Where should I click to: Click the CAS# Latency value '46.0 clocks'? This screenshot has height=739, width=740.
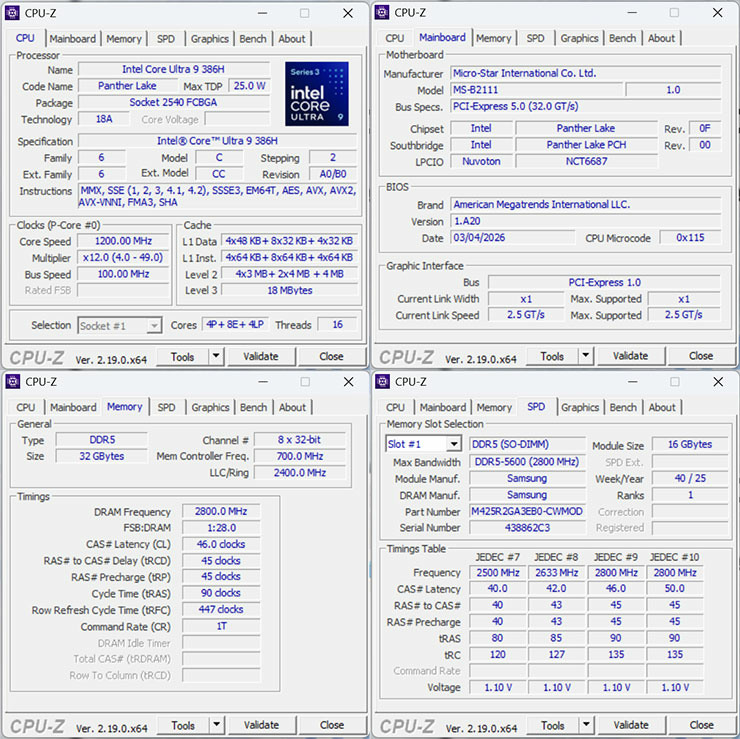point(221,545)
